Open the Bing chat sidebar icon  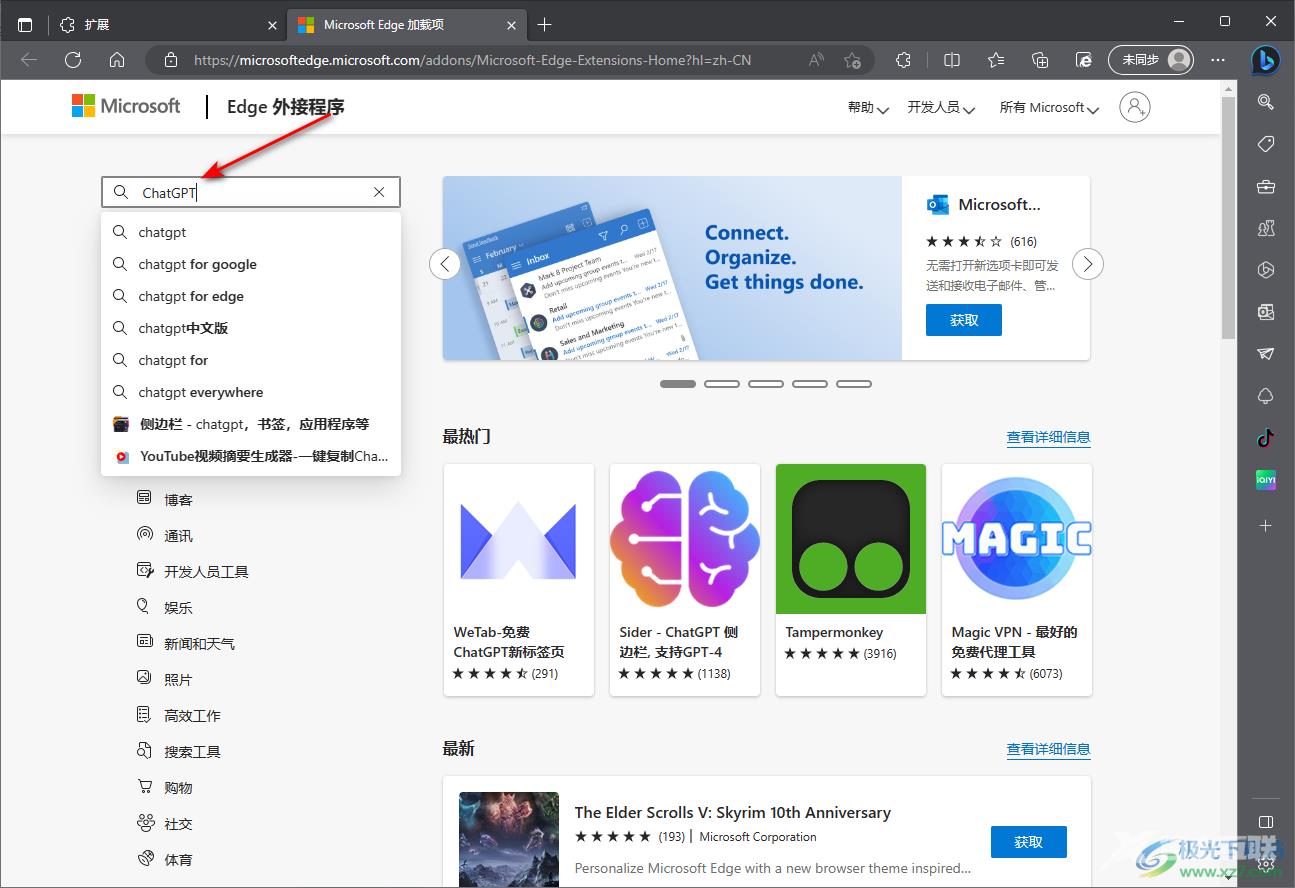point(1266,60)
